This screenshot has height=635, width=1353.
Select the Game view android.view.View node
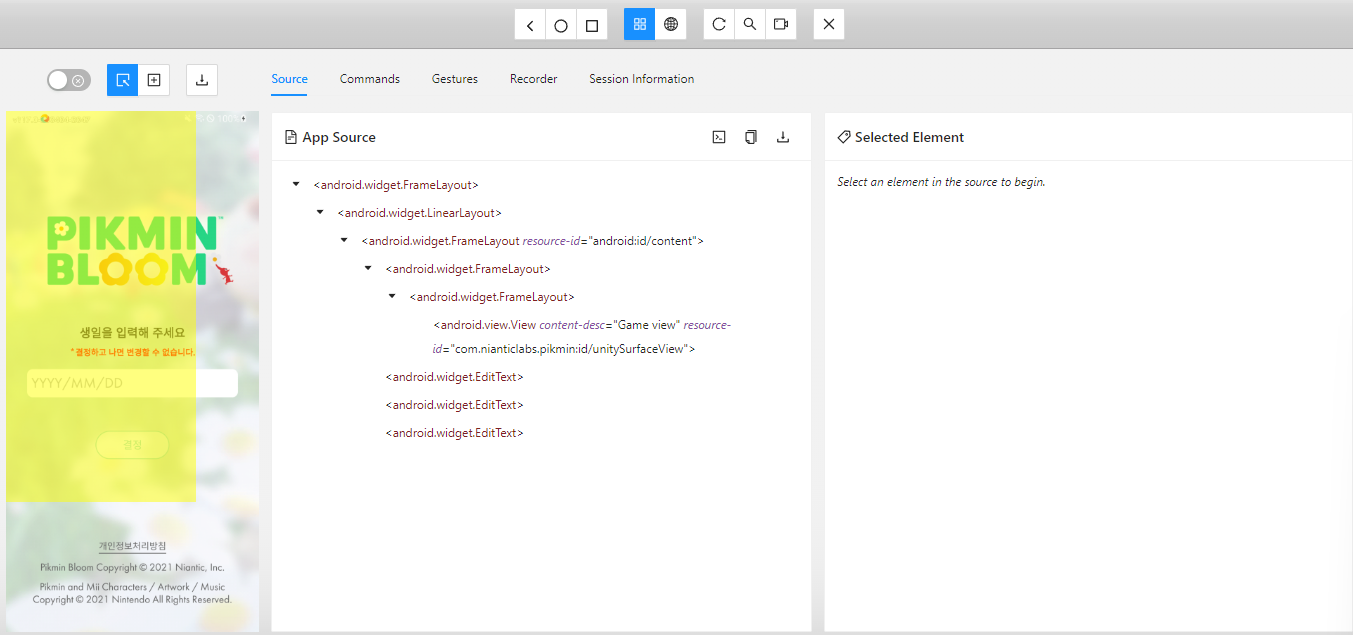[x=582, y=337]
